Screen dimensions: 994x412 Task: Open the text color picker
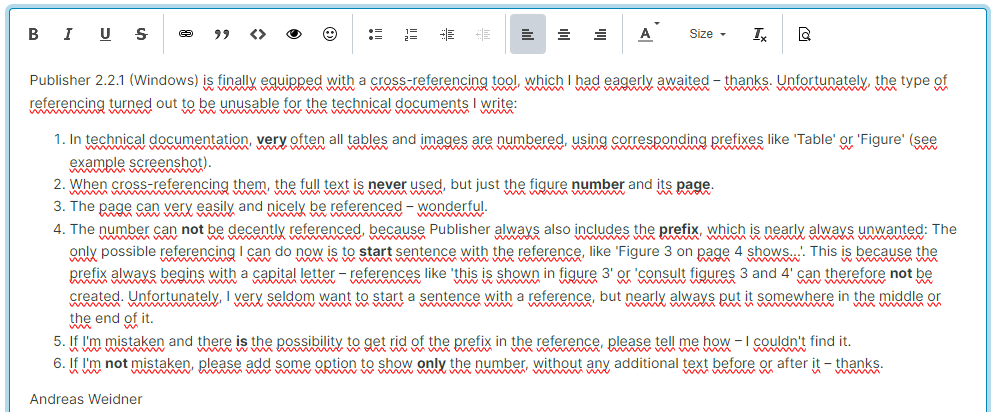(647, 34)
